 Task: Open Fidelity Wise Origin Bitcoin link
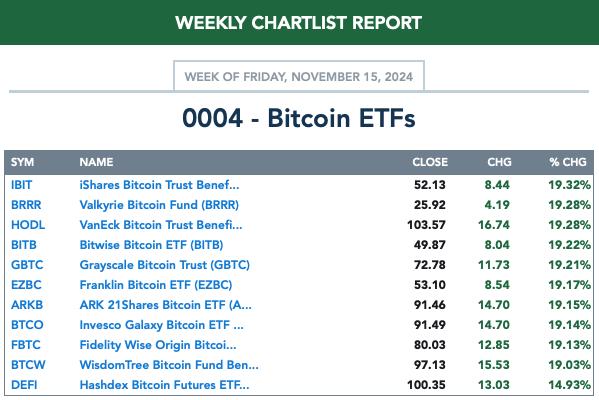(158, 345)
